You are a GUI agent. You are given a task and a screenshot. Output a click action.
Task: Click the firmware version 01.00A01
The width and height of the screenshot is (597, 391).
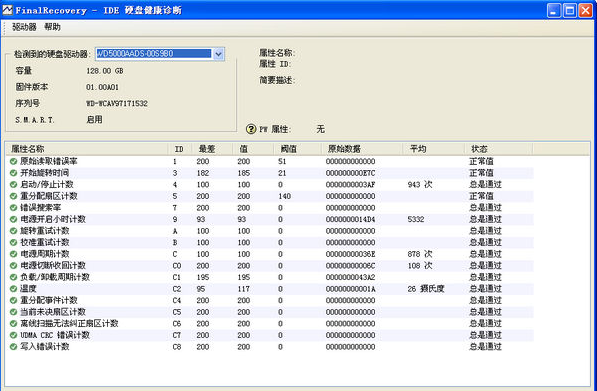(102, 87)
